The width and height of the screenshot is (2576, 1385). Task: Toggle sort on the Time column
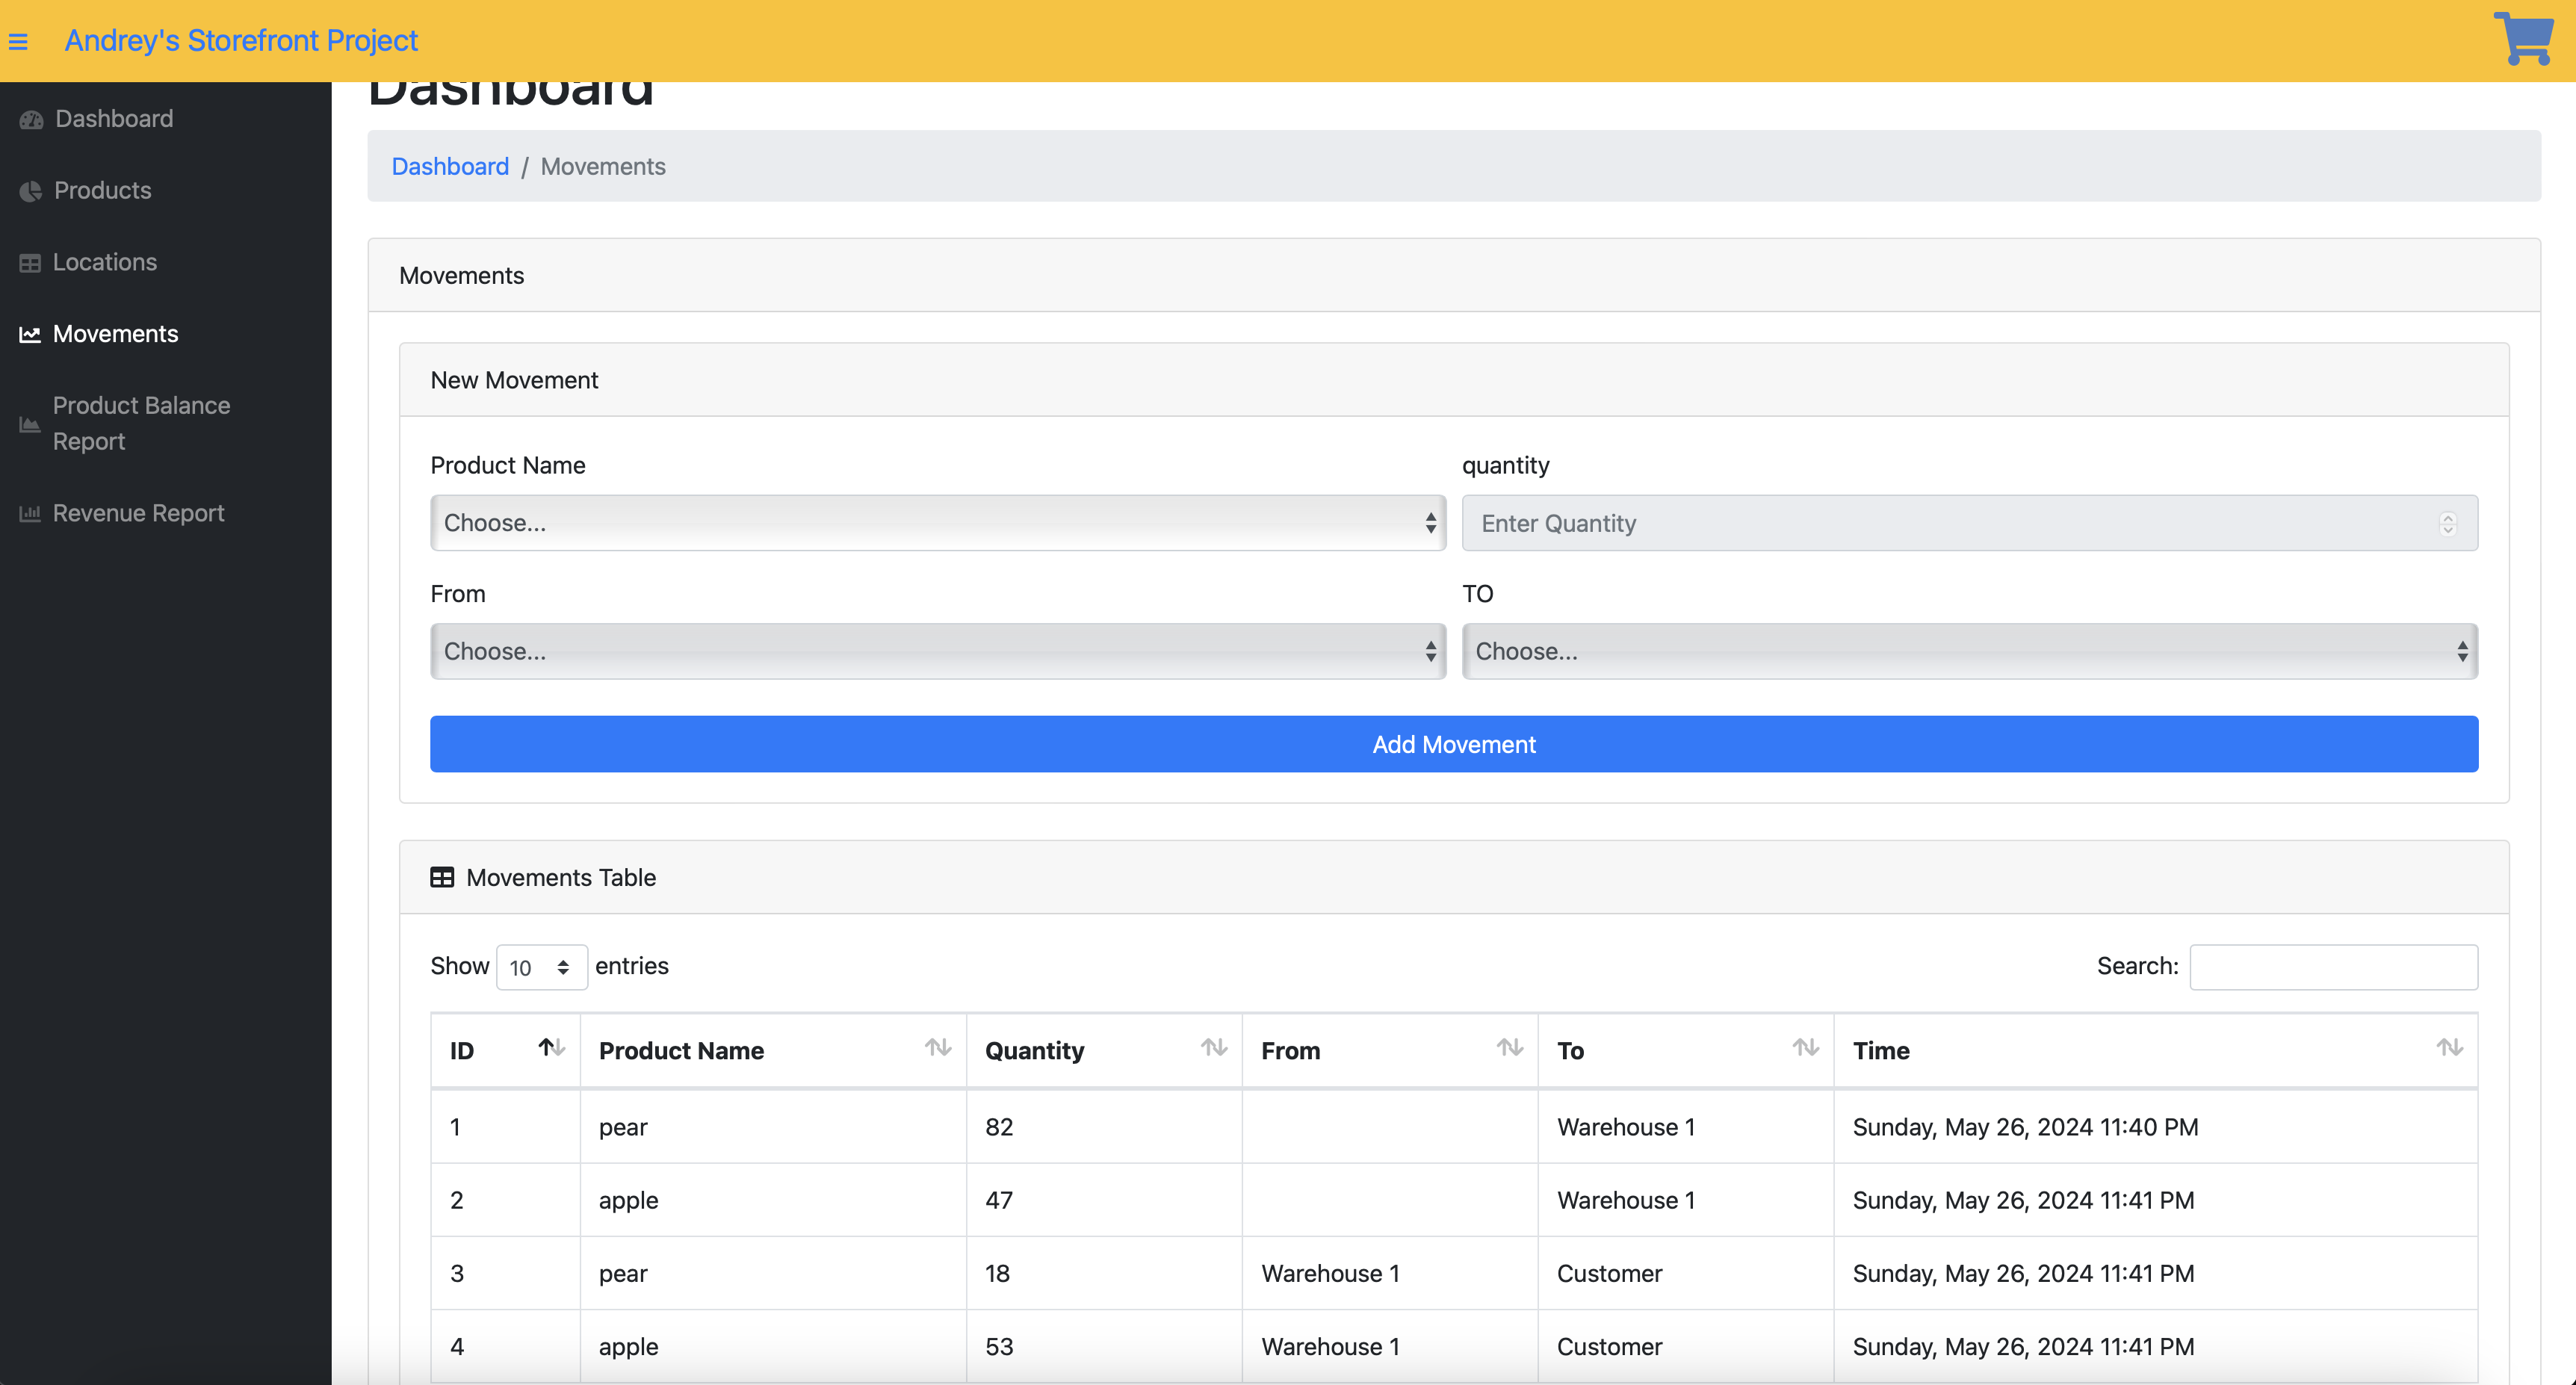(2449, 1048)
